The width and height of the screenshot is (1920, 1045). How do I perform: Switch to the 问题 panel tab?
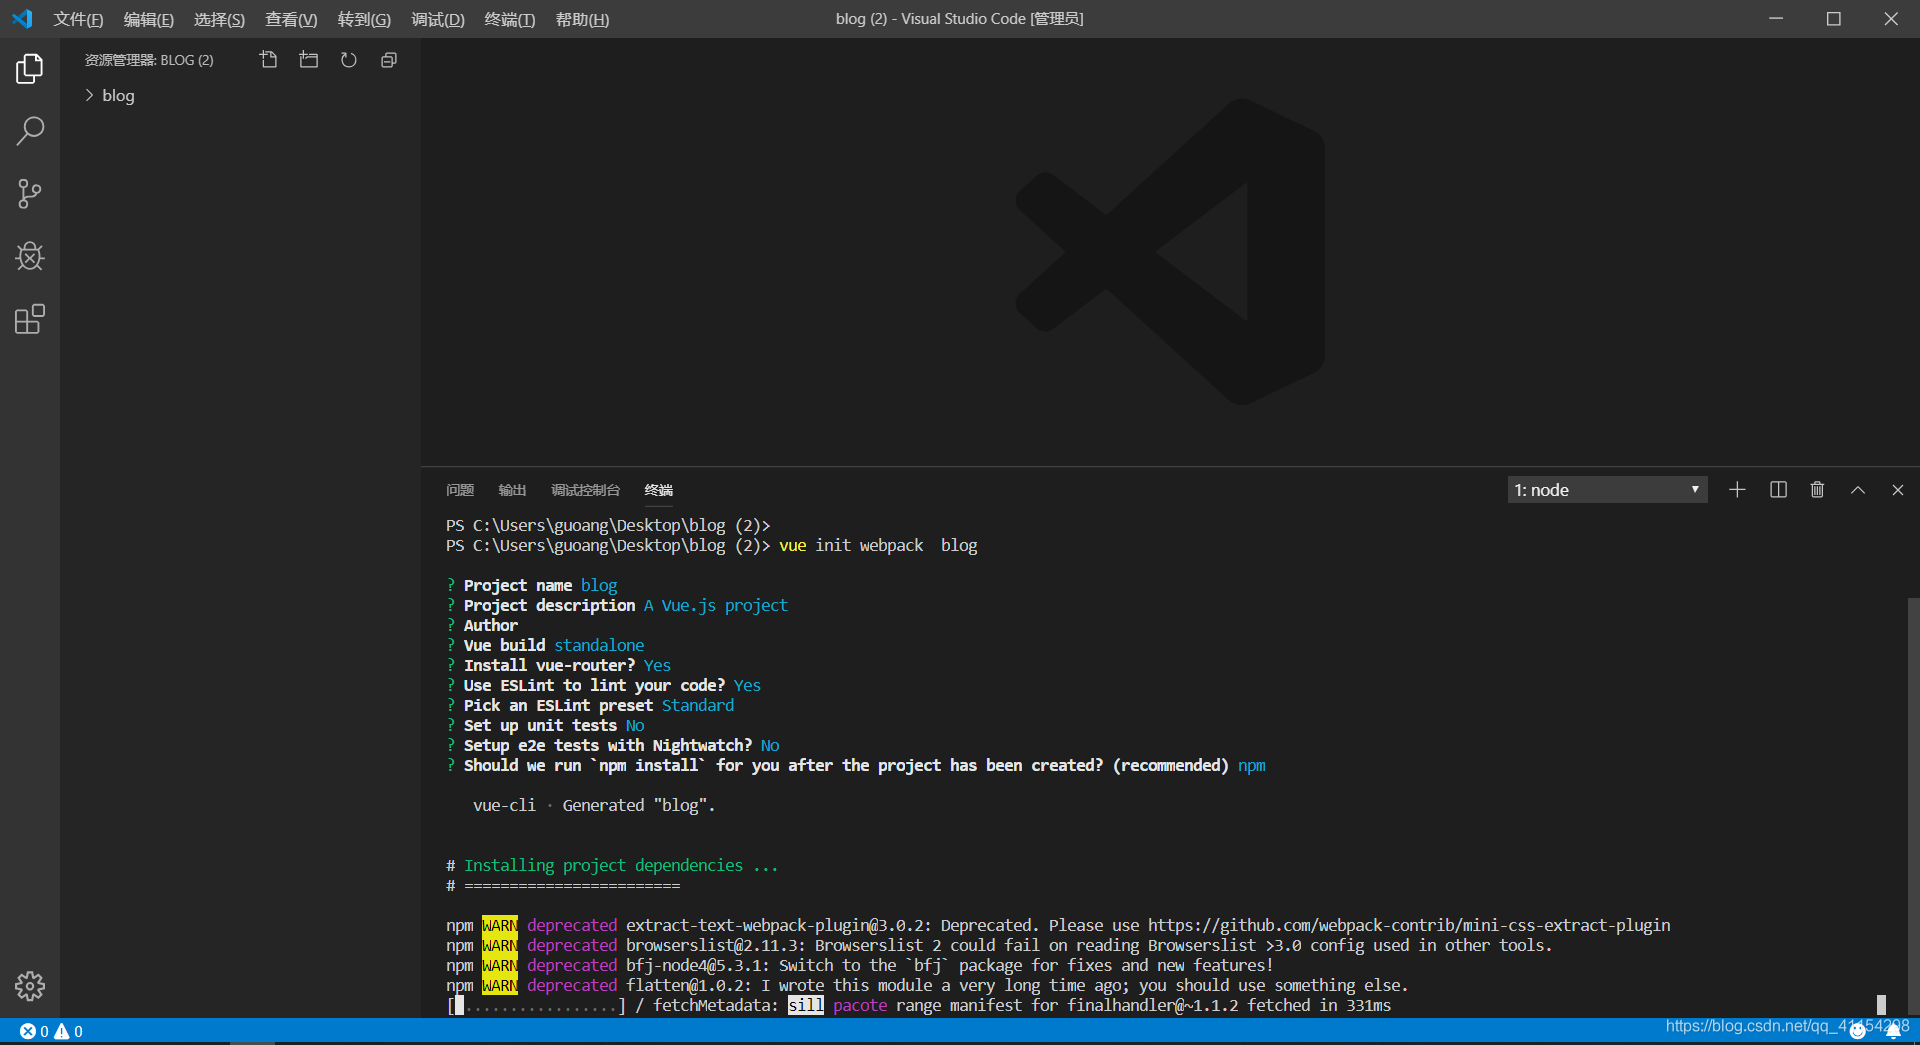coord(460,490)
